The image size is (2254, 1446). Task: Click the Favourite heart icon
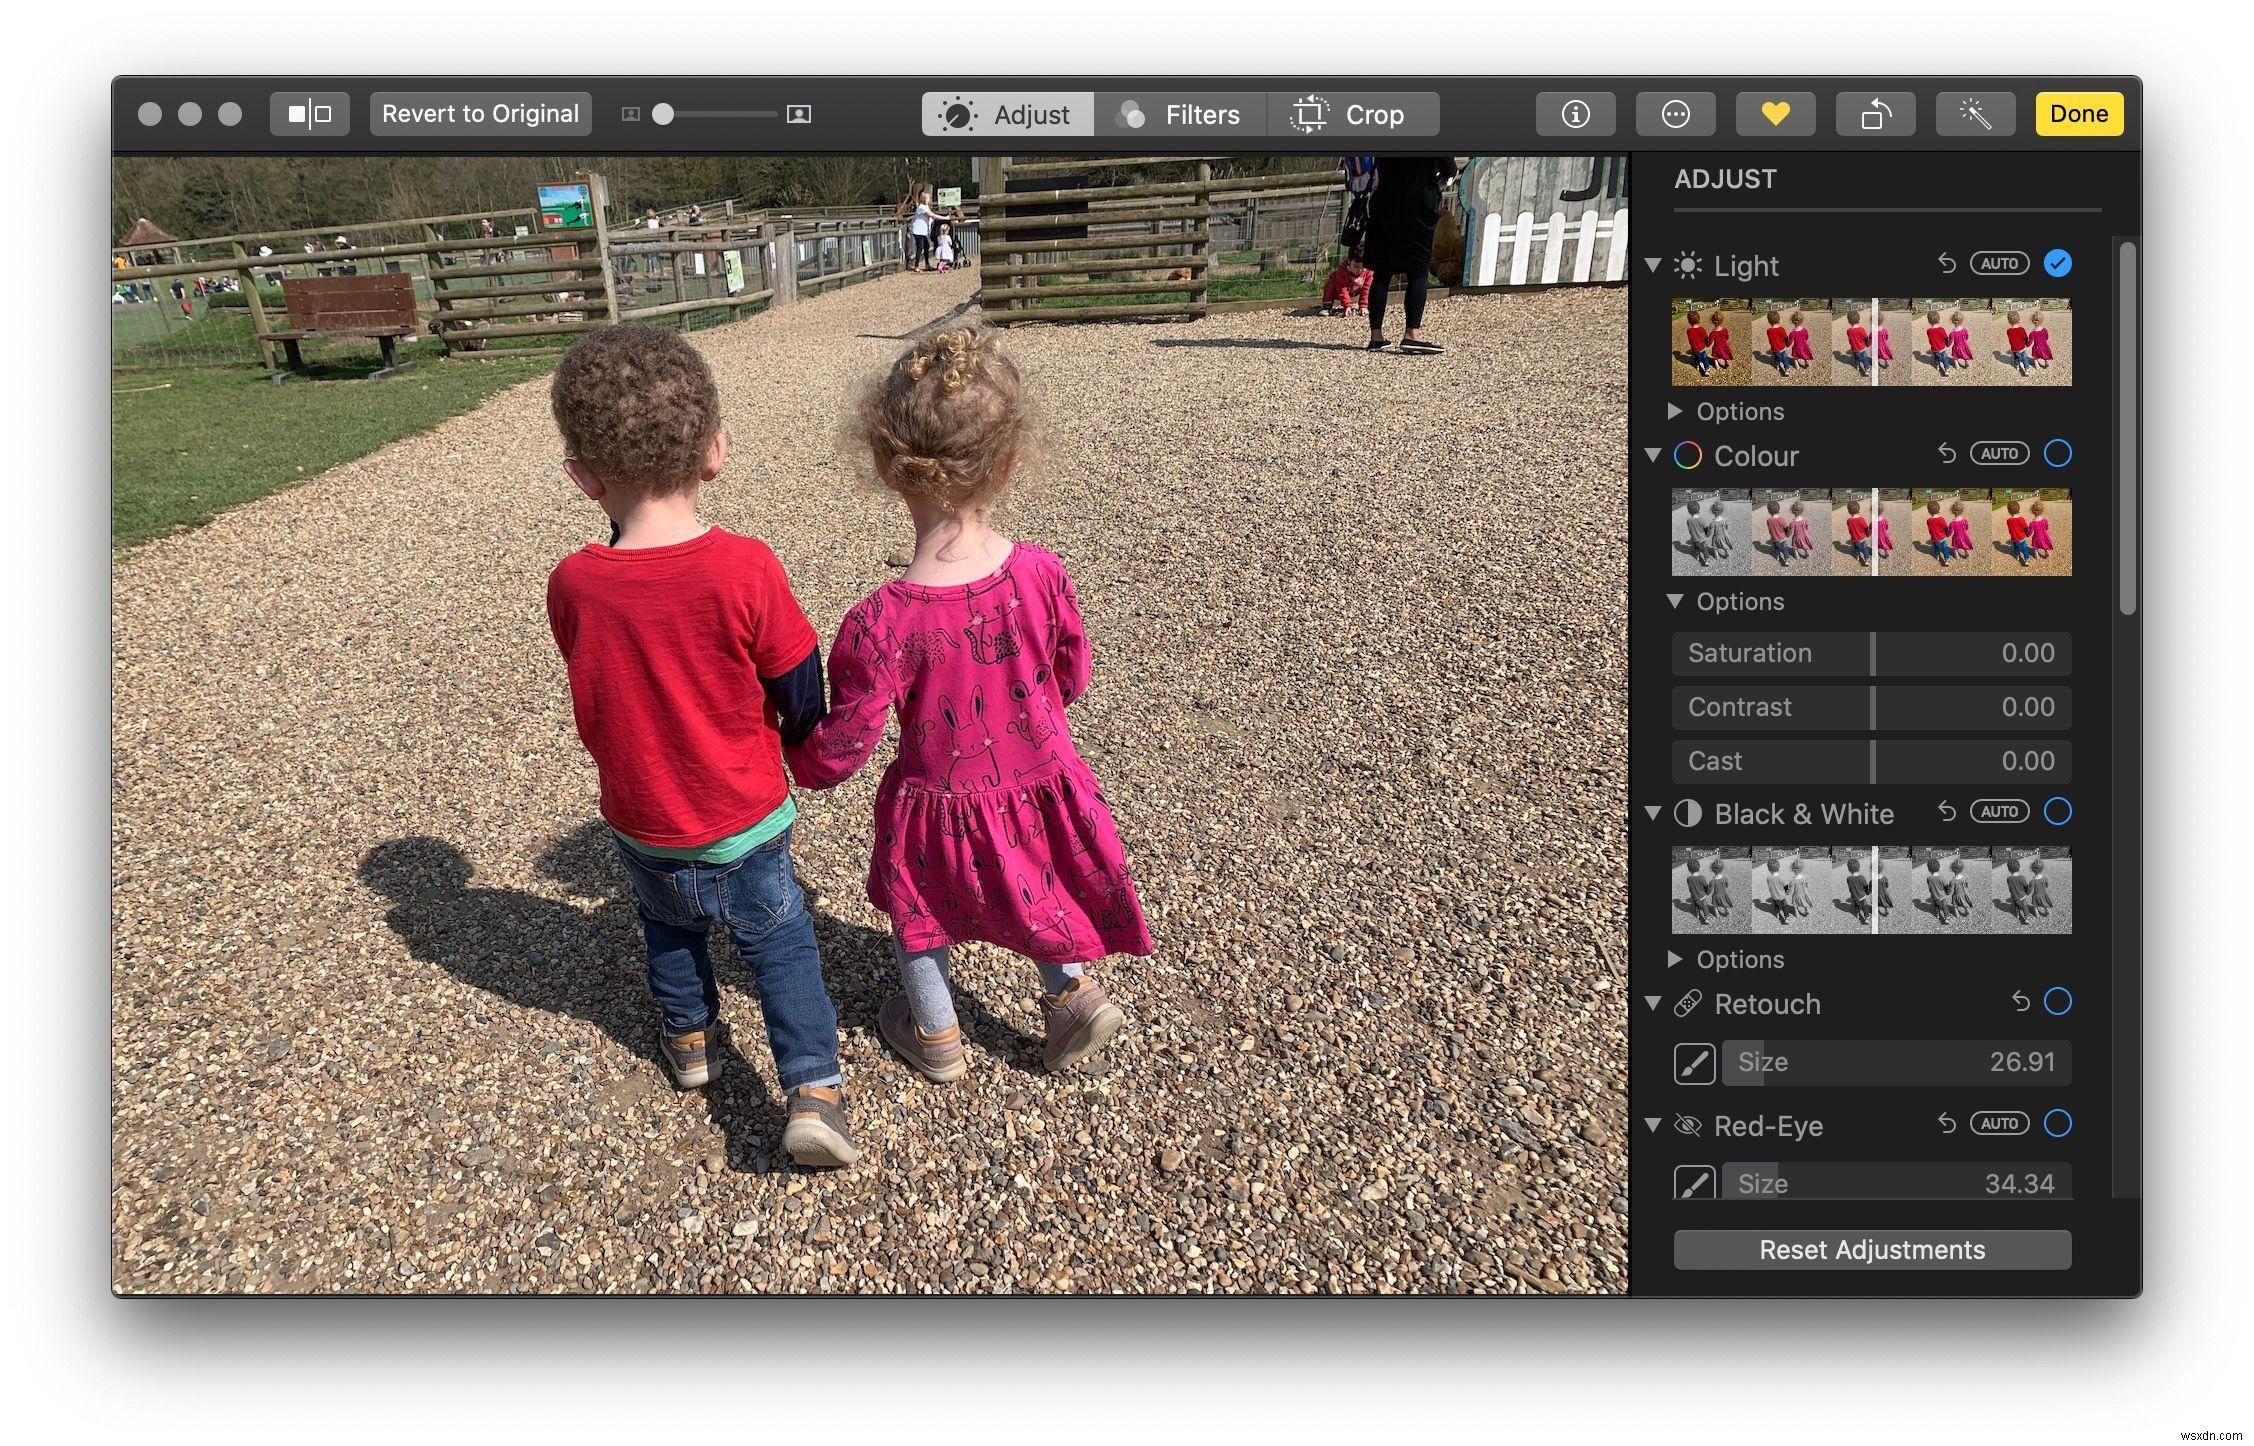pyautogui.click(x=1771, y=112)
